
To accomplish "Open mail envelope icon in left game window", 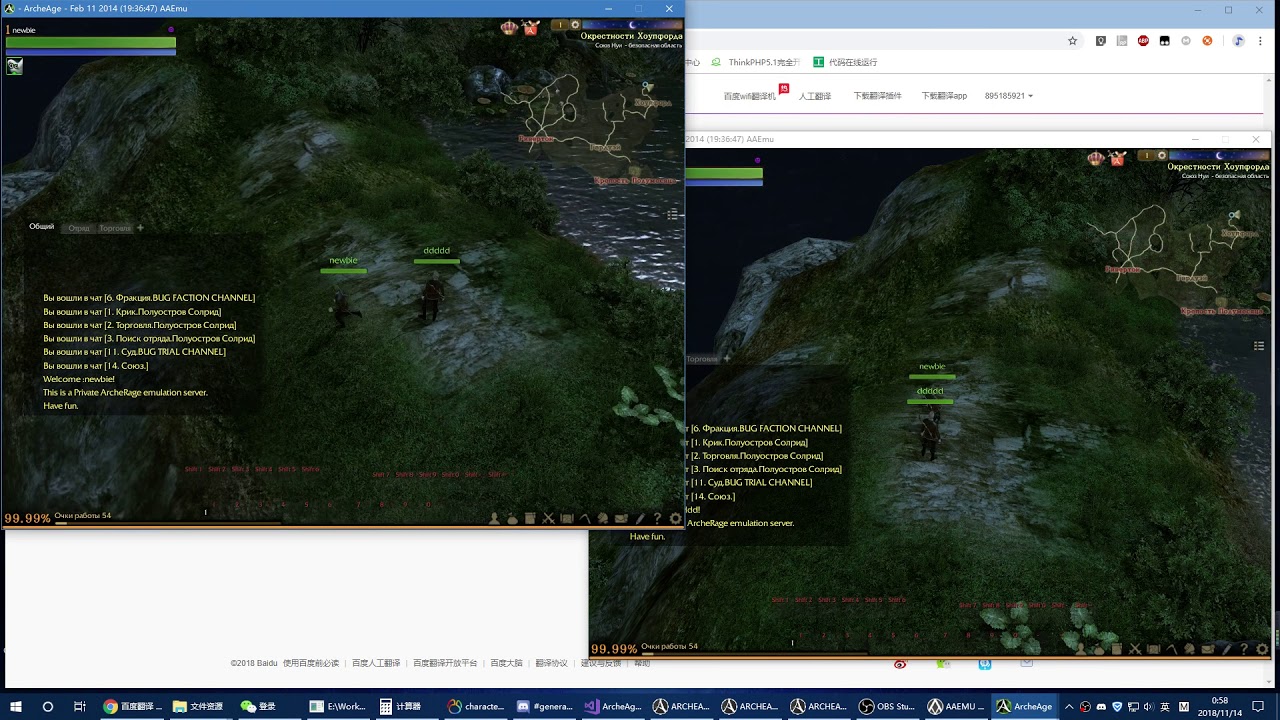I will [621, 519].
